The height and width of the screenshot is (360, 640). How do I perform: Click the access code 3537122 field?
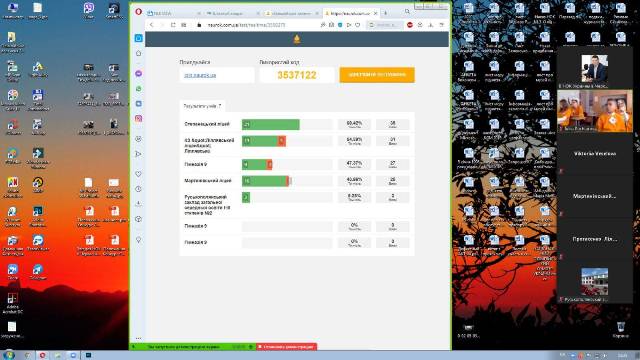pos(297,75)
